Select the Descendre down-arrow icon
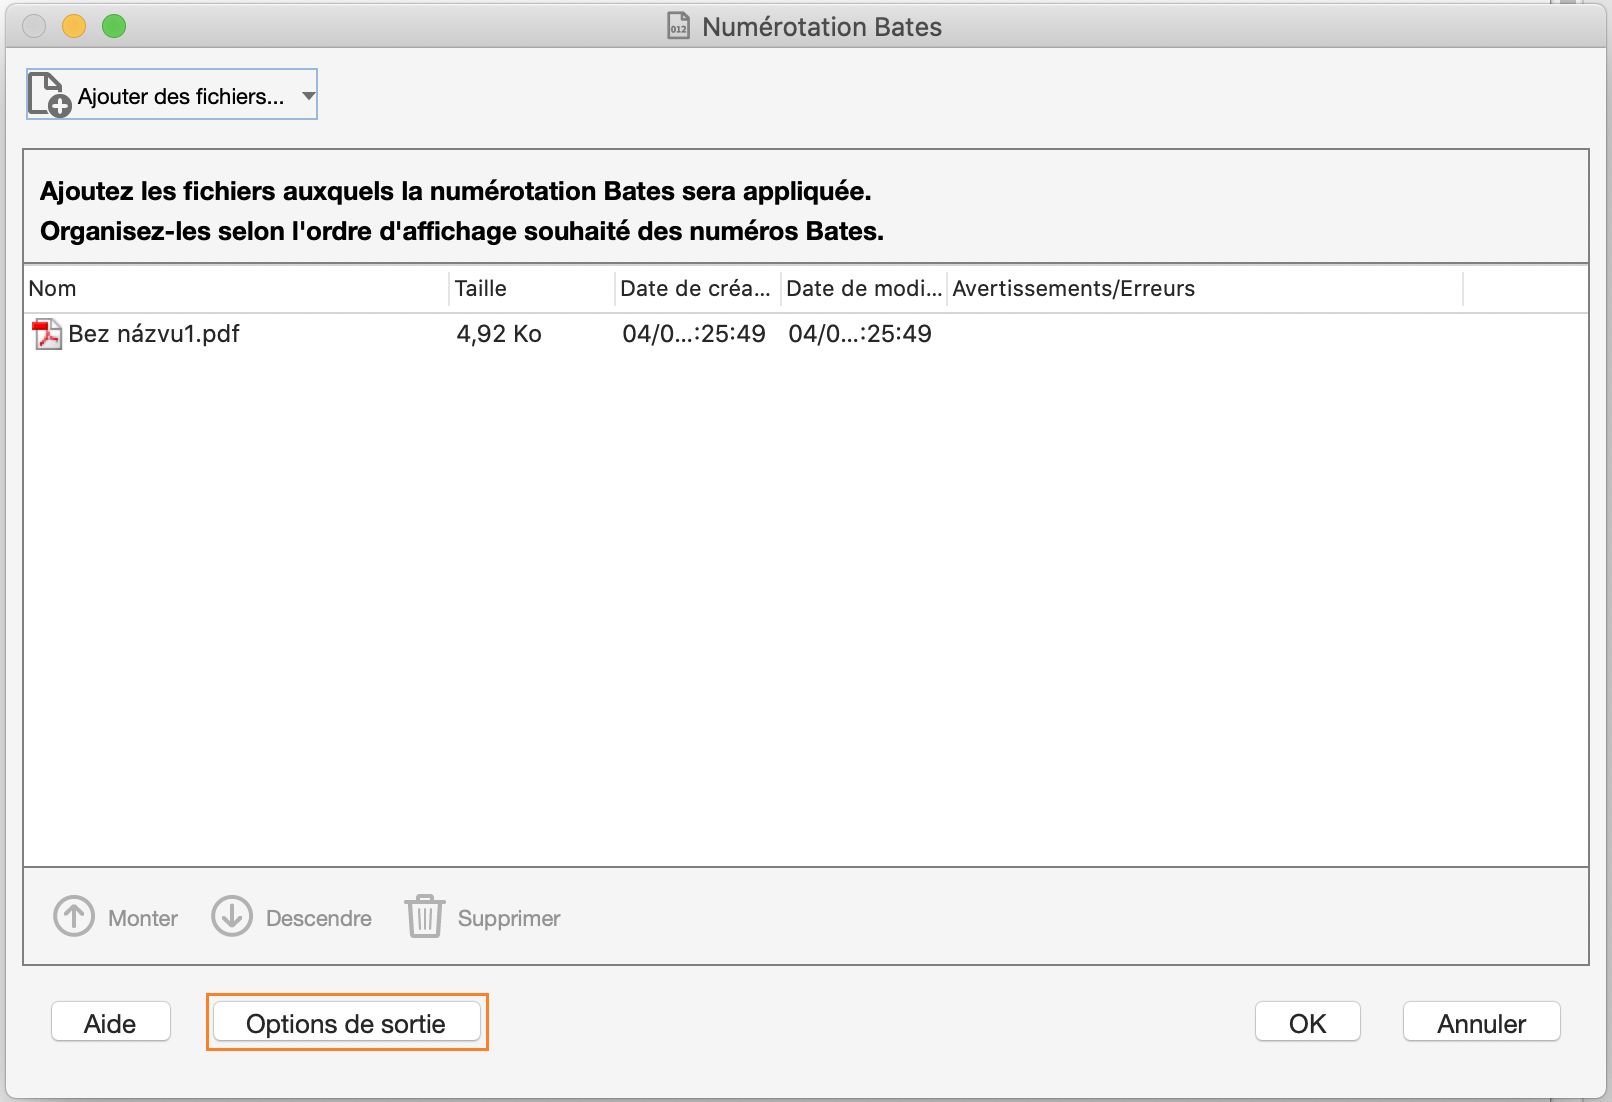Screen dimensions: 1612x1102 232,917
